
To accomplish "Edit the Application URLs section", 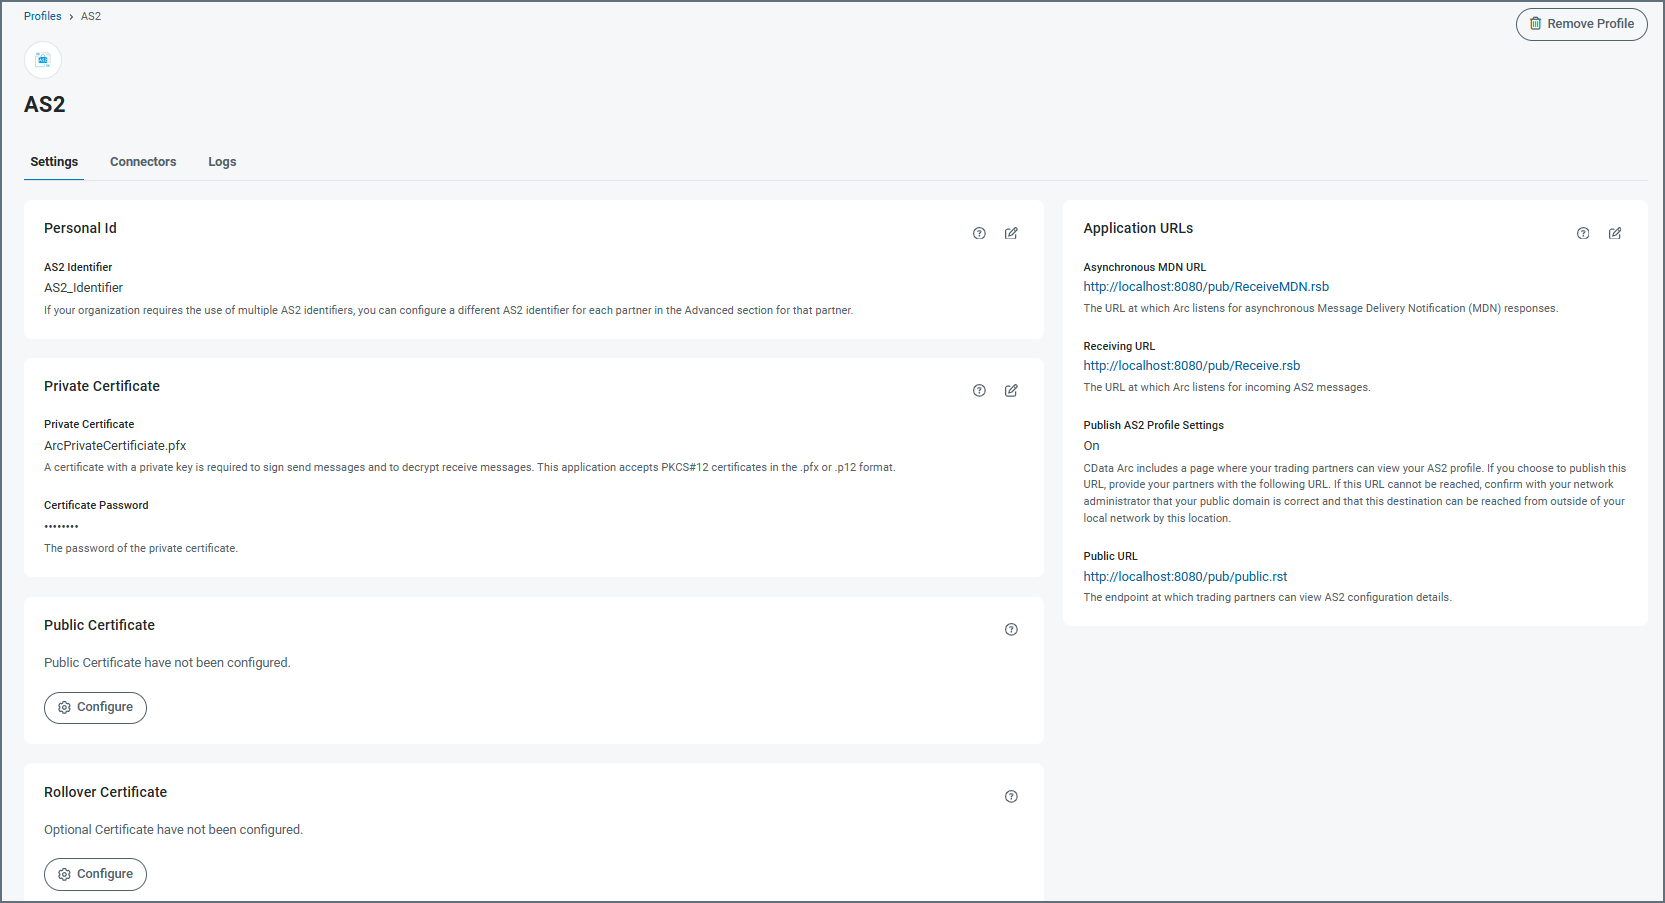I will (1615, 233).
